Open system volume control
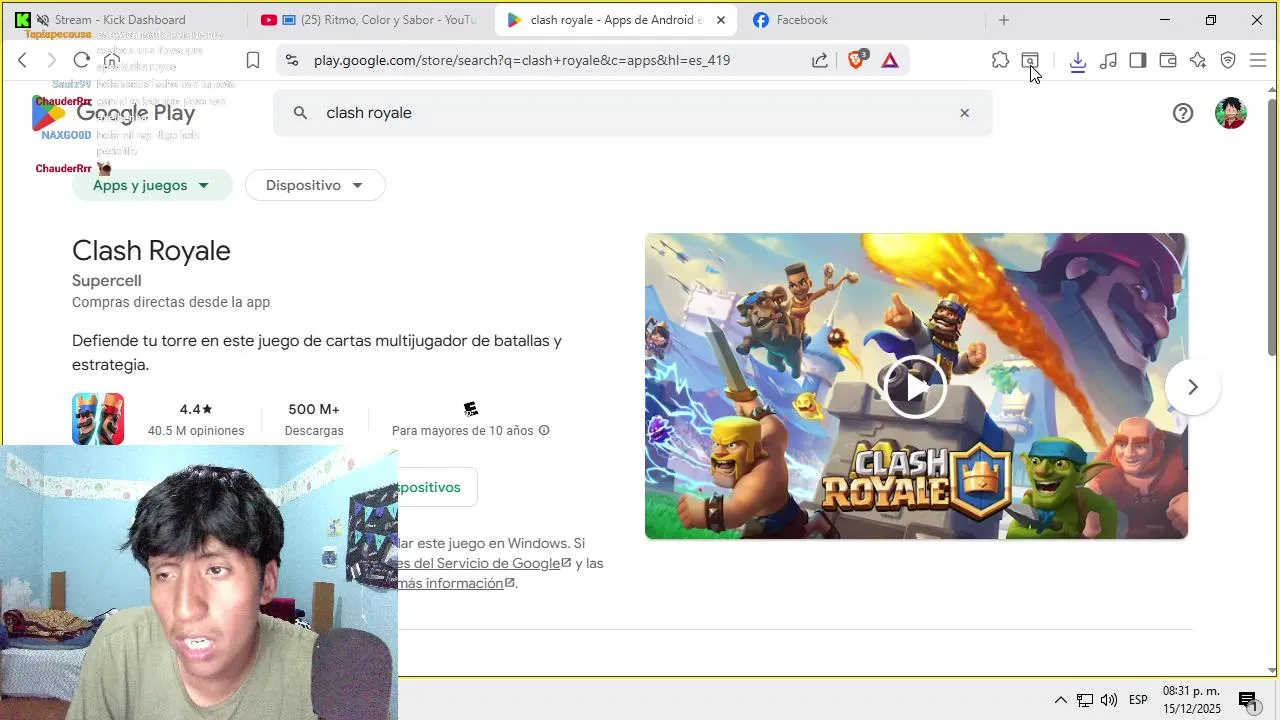 coord(1109,700)
